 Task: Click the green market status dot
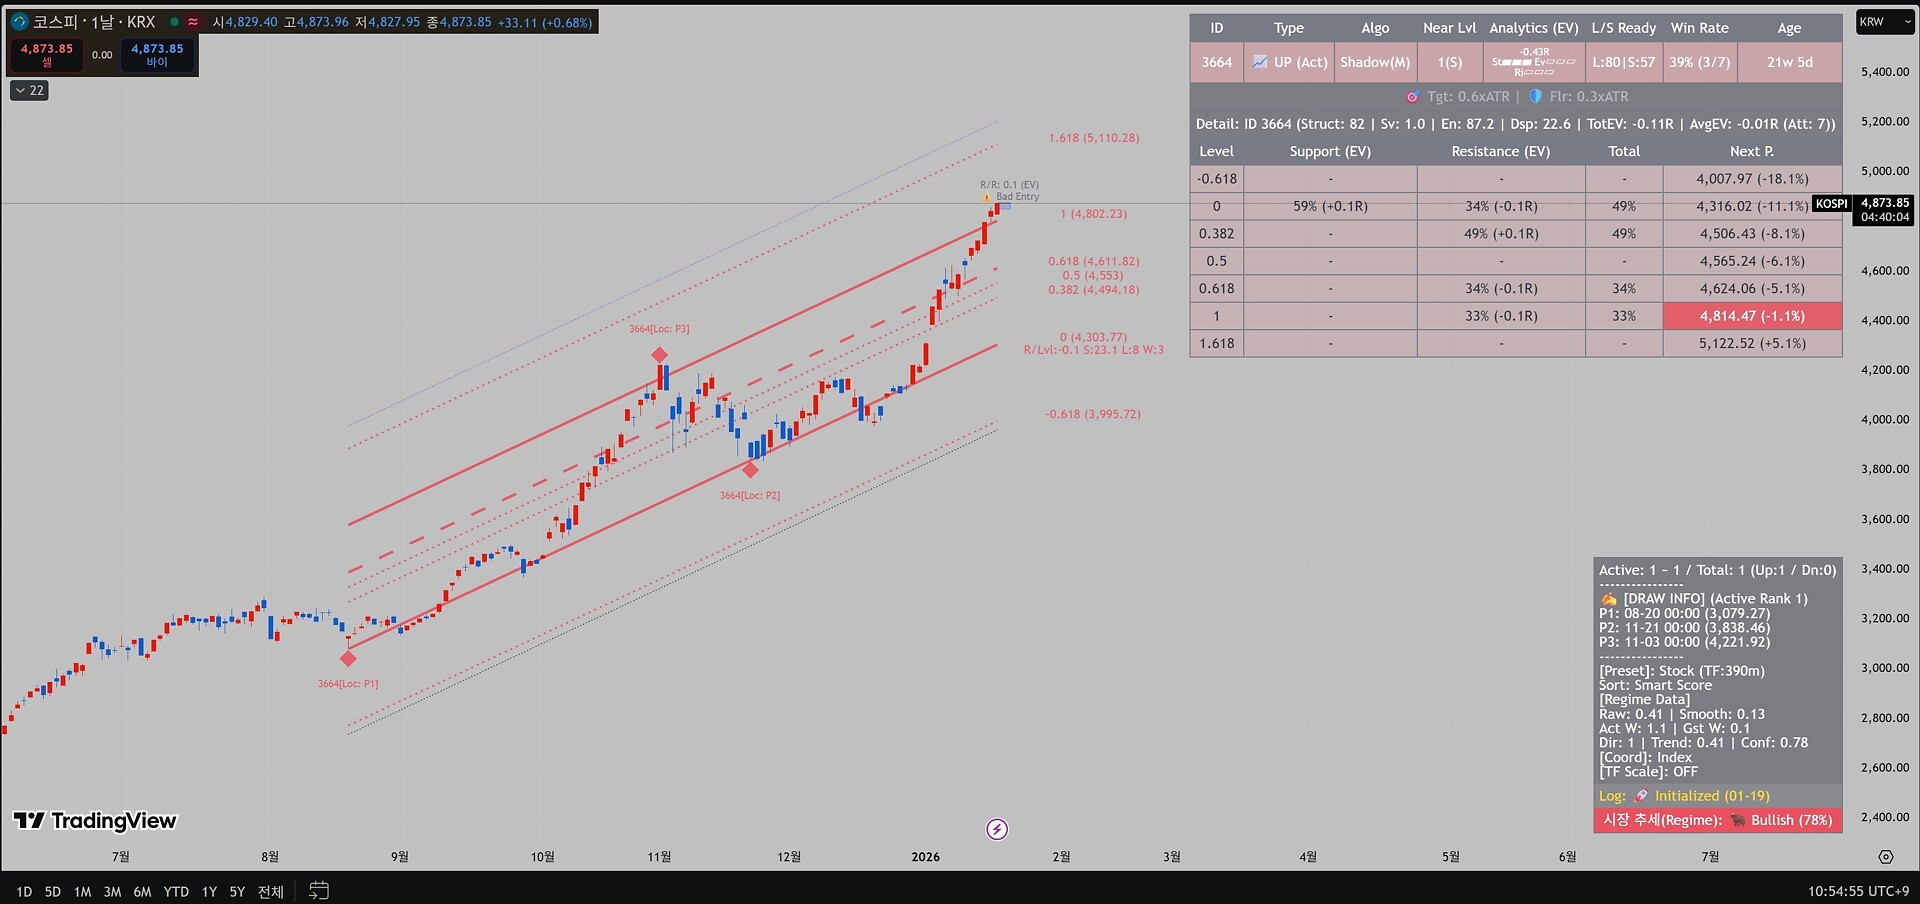pos(174,21)
